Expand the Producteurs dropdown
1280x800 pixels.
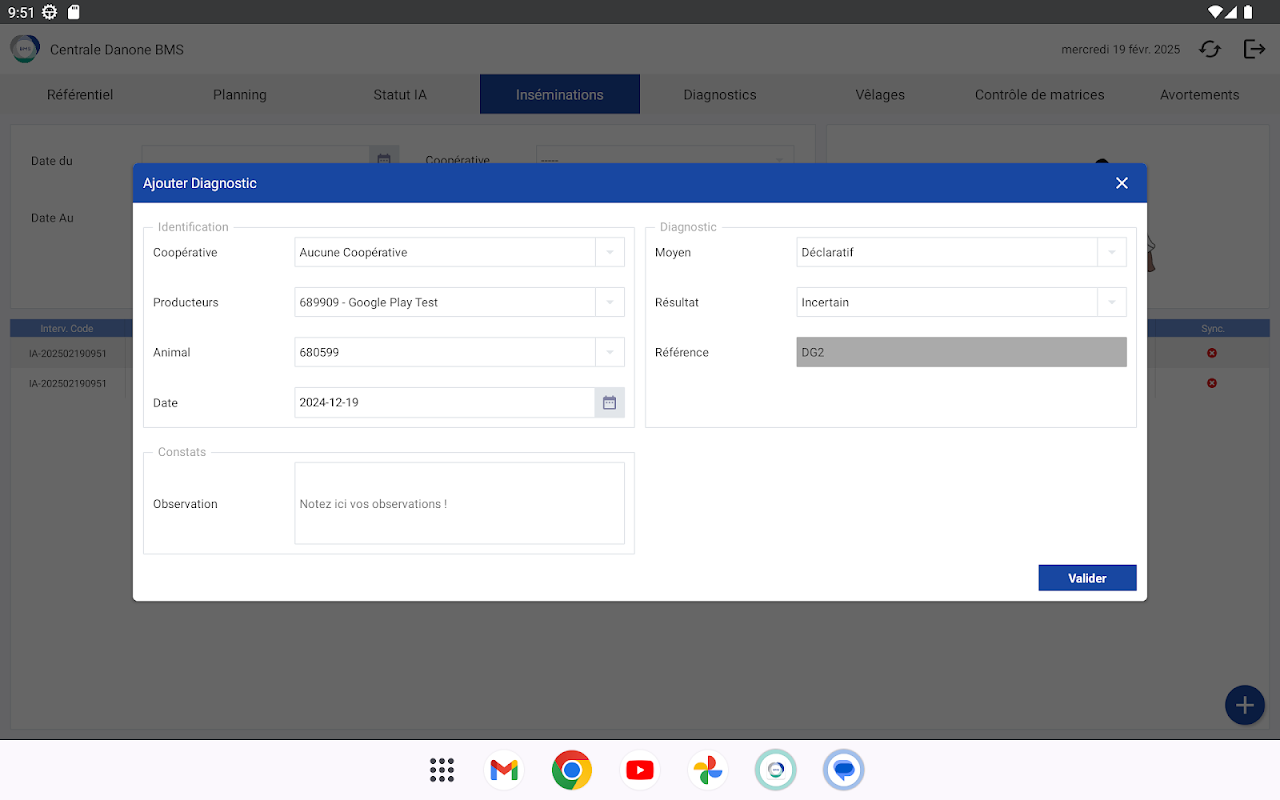610,302
